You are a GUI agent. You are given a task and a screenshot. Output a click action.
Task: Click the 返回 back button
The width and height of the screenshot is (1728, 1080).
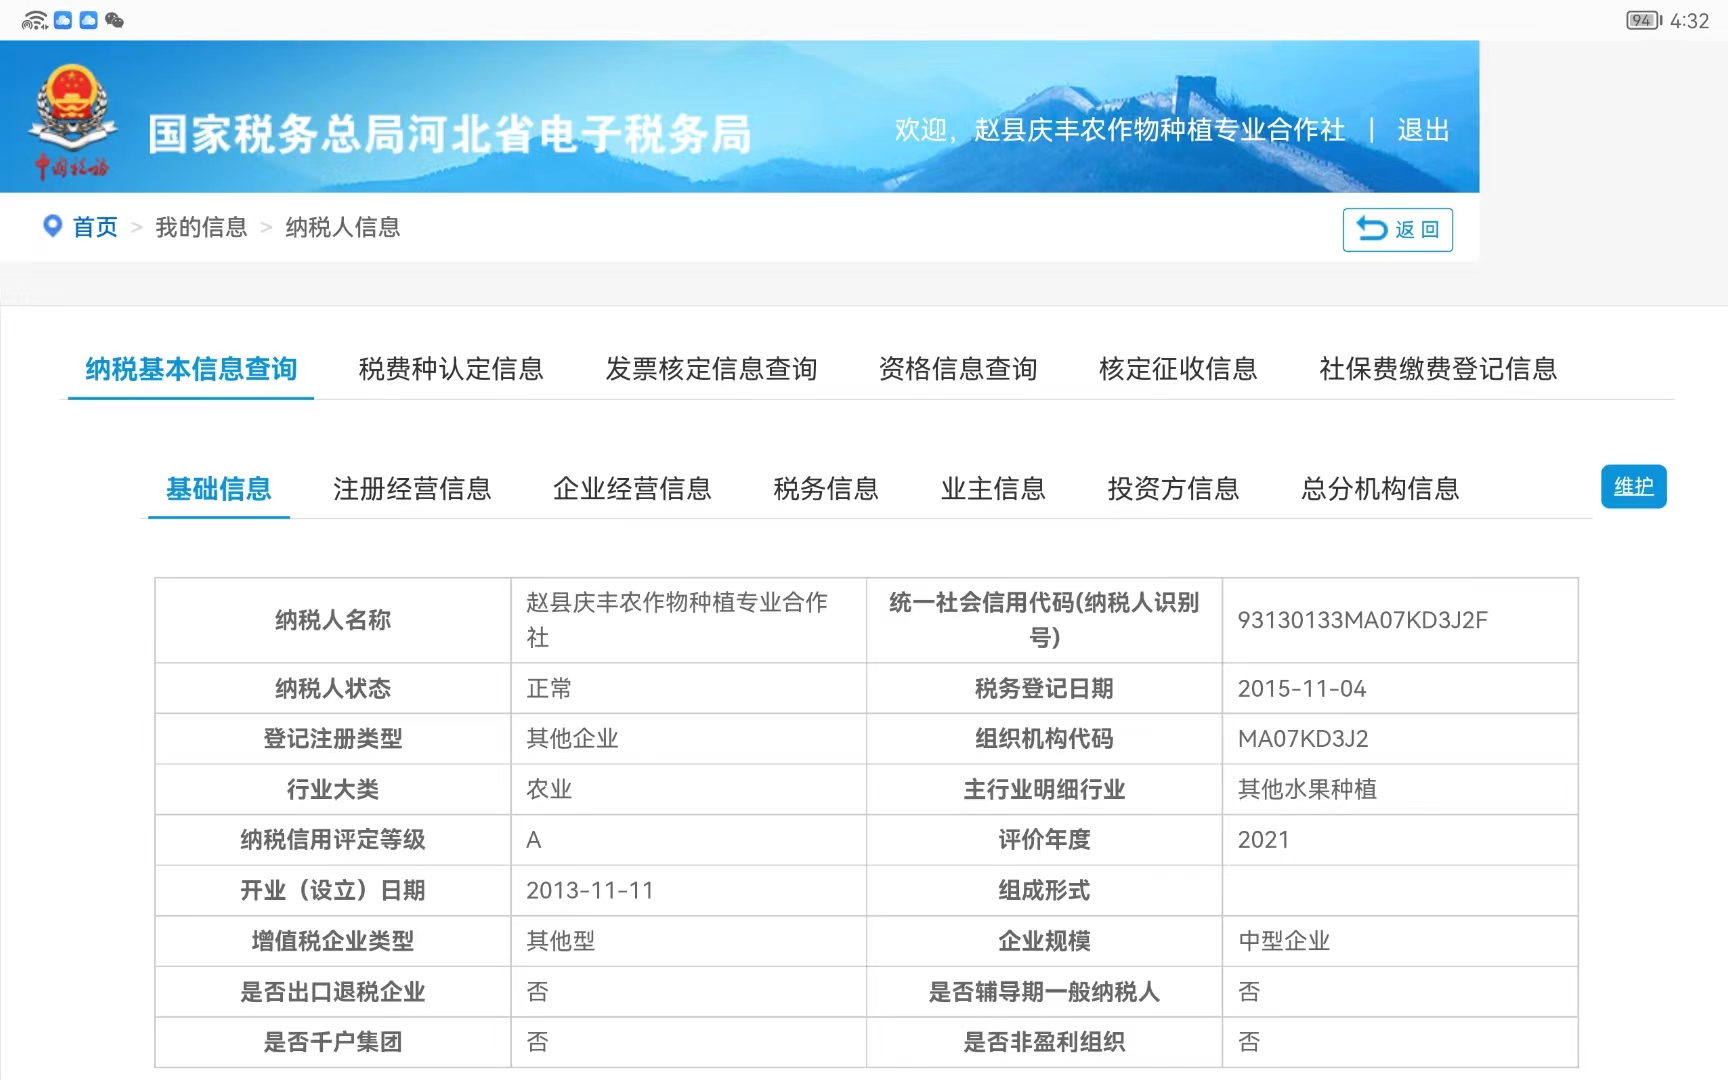click(1397, 230)
